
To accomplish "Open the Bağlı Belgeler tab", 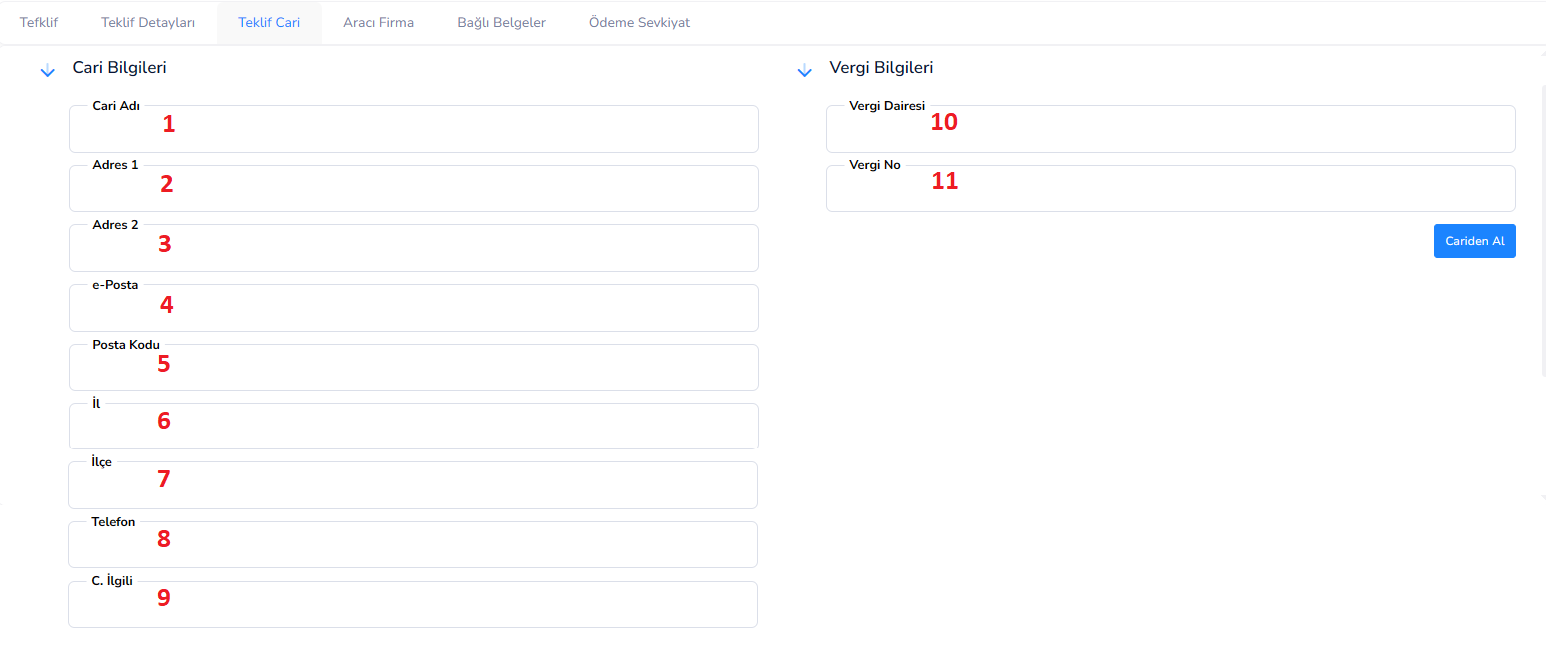I will [501, 22].
